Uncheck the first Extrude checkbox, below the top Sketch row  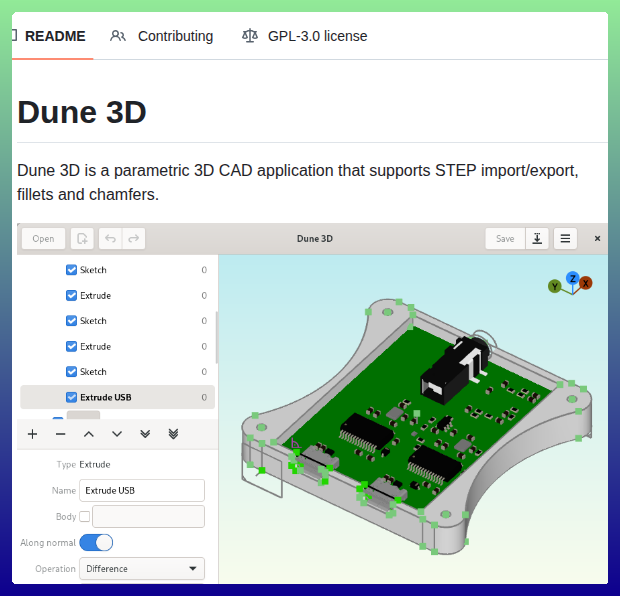click(x=71, y=295)
